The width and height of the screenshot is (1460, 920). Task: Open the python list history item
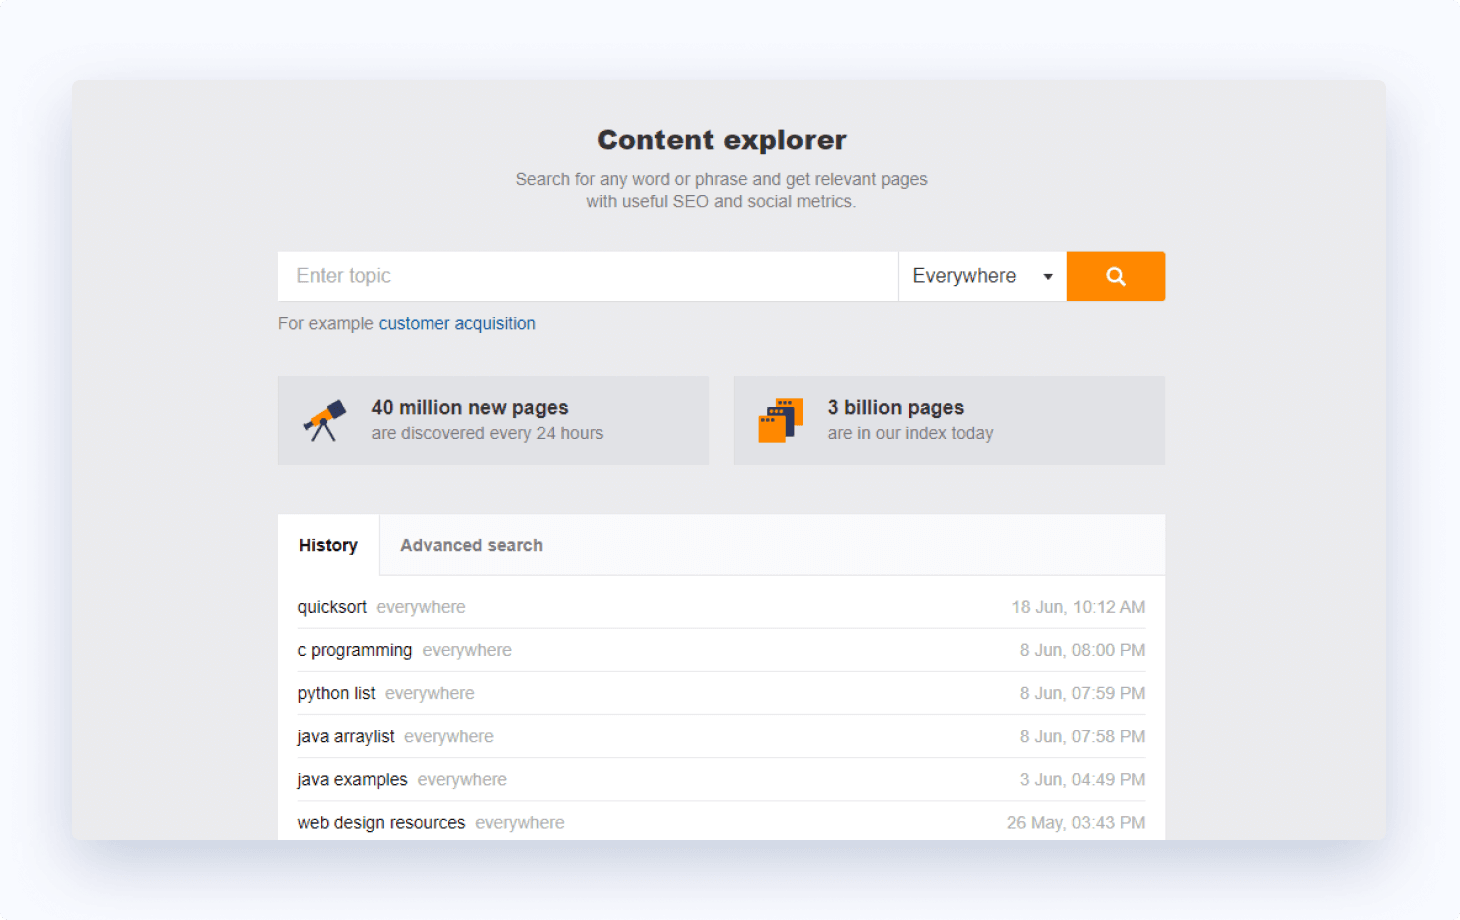pyautogui.click(x=336, y=692)
